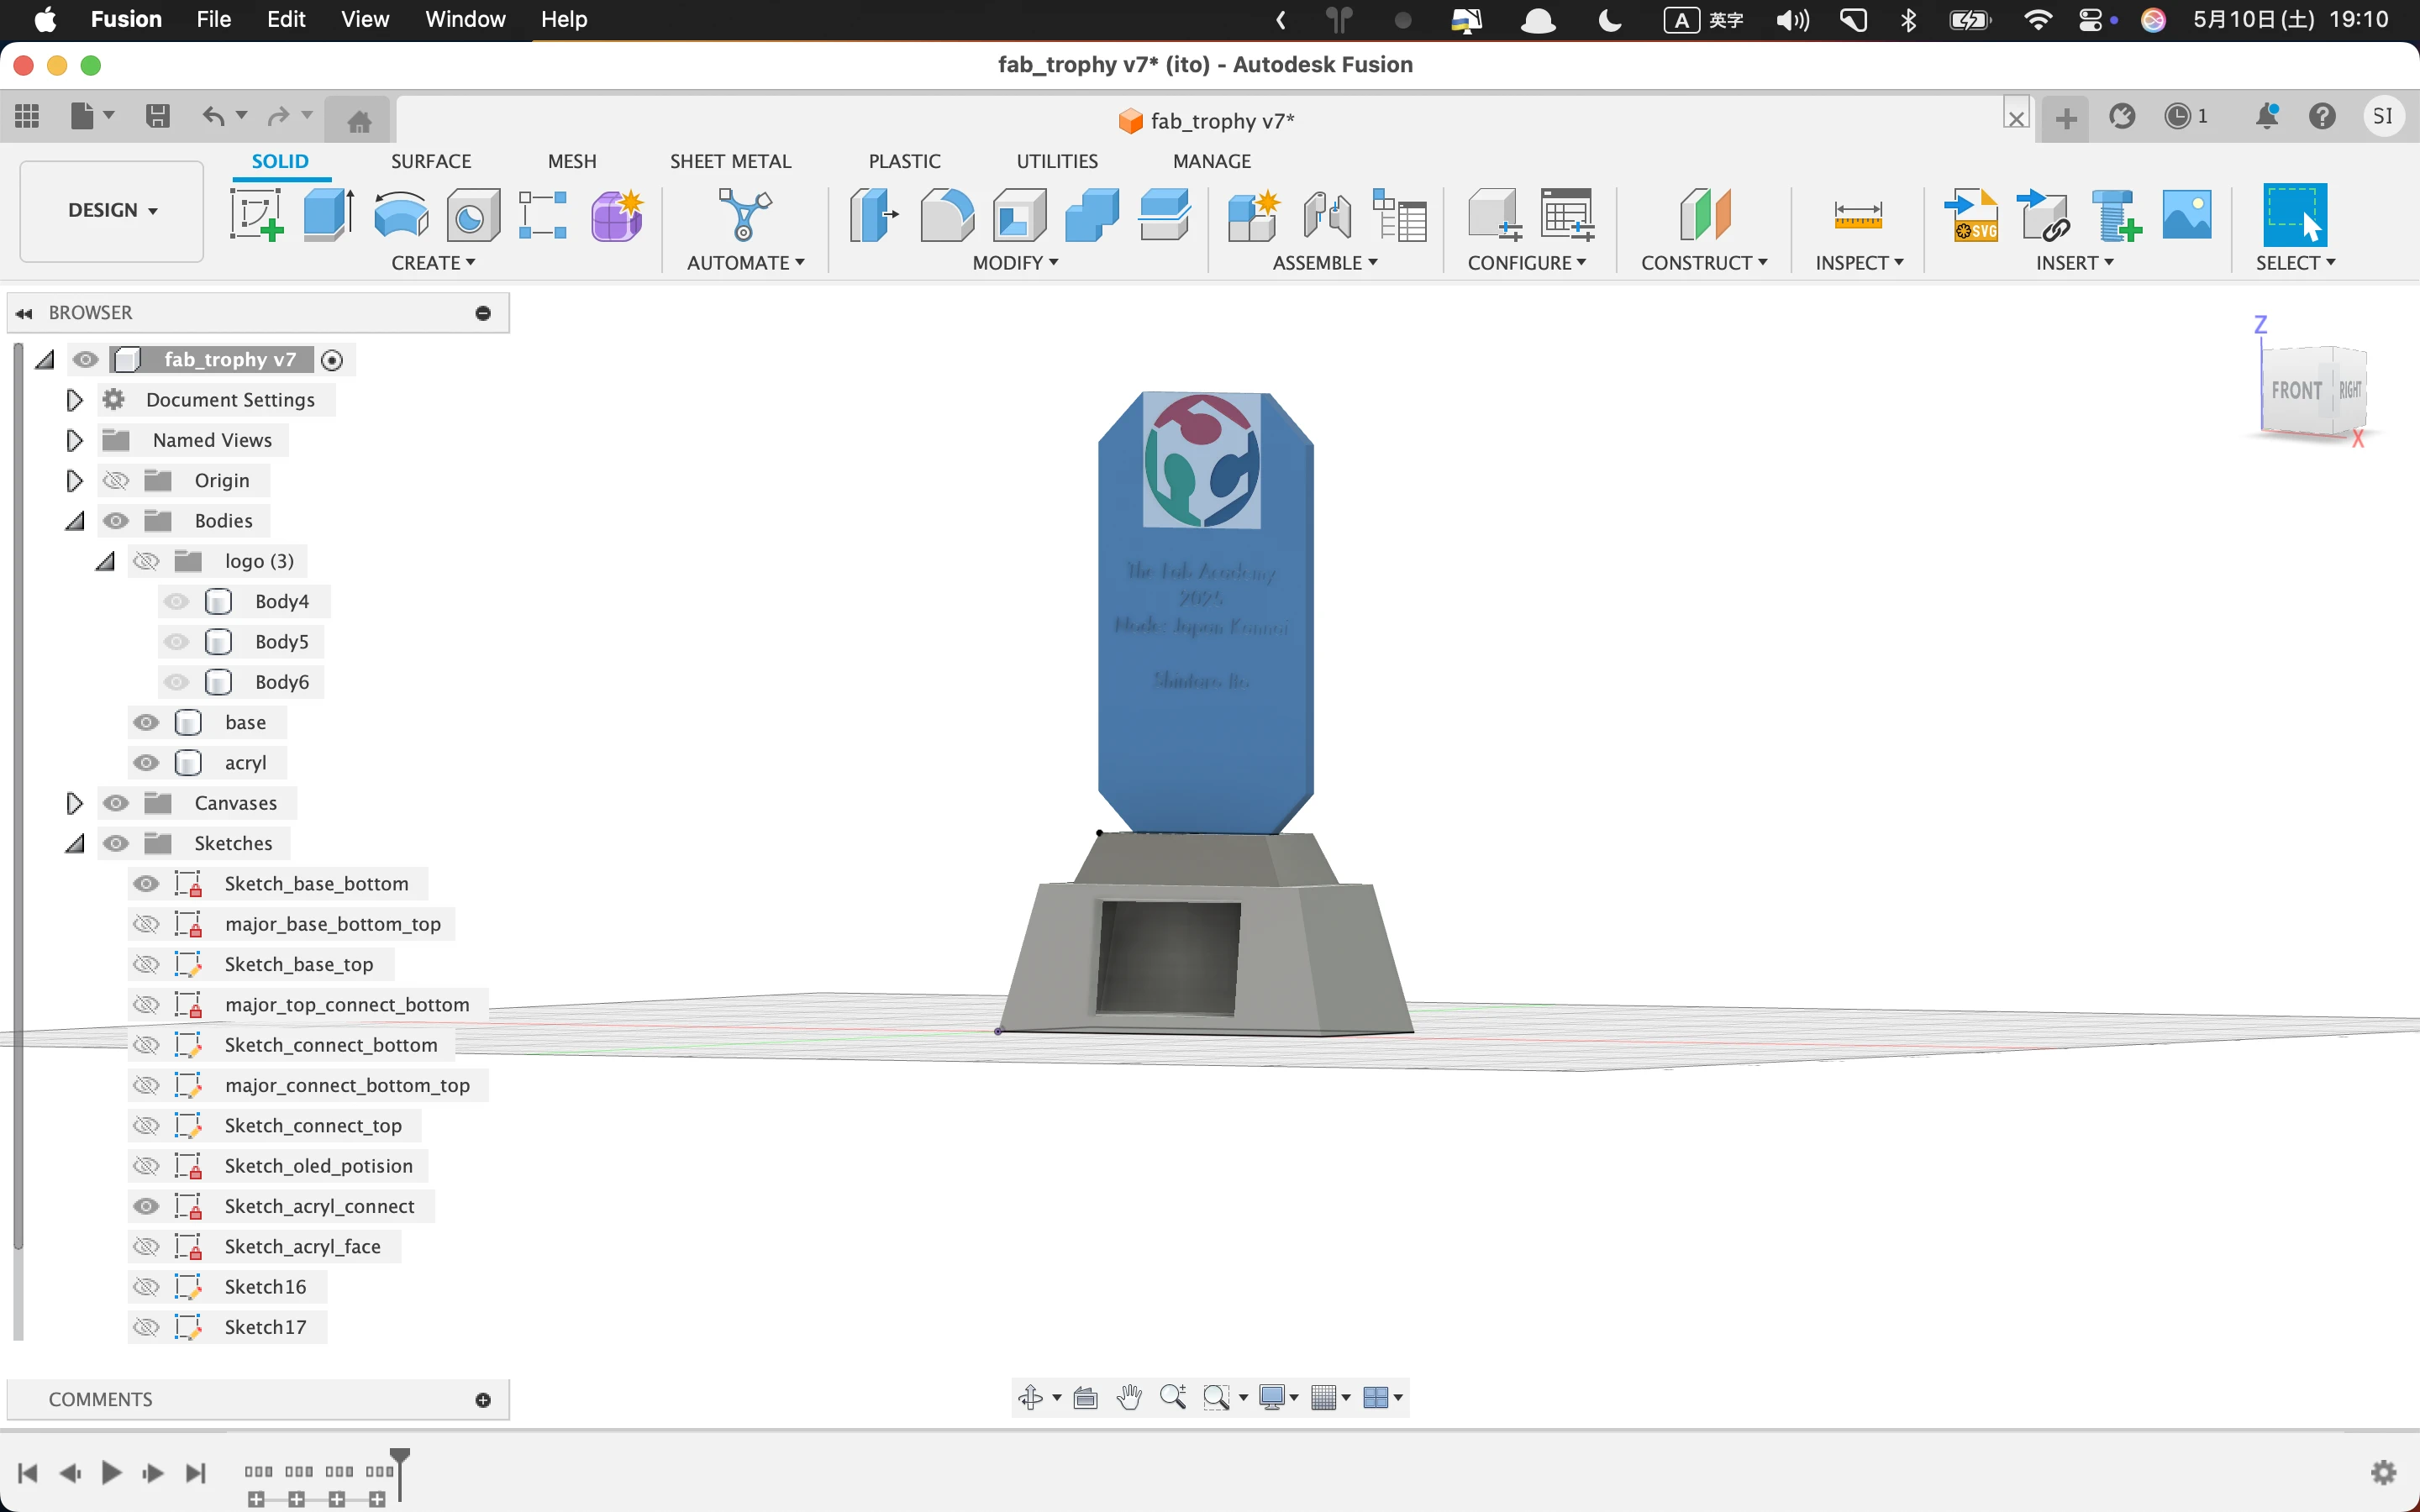
Task: Select the Hole tool icon
Action: click(x=472, y=215)
